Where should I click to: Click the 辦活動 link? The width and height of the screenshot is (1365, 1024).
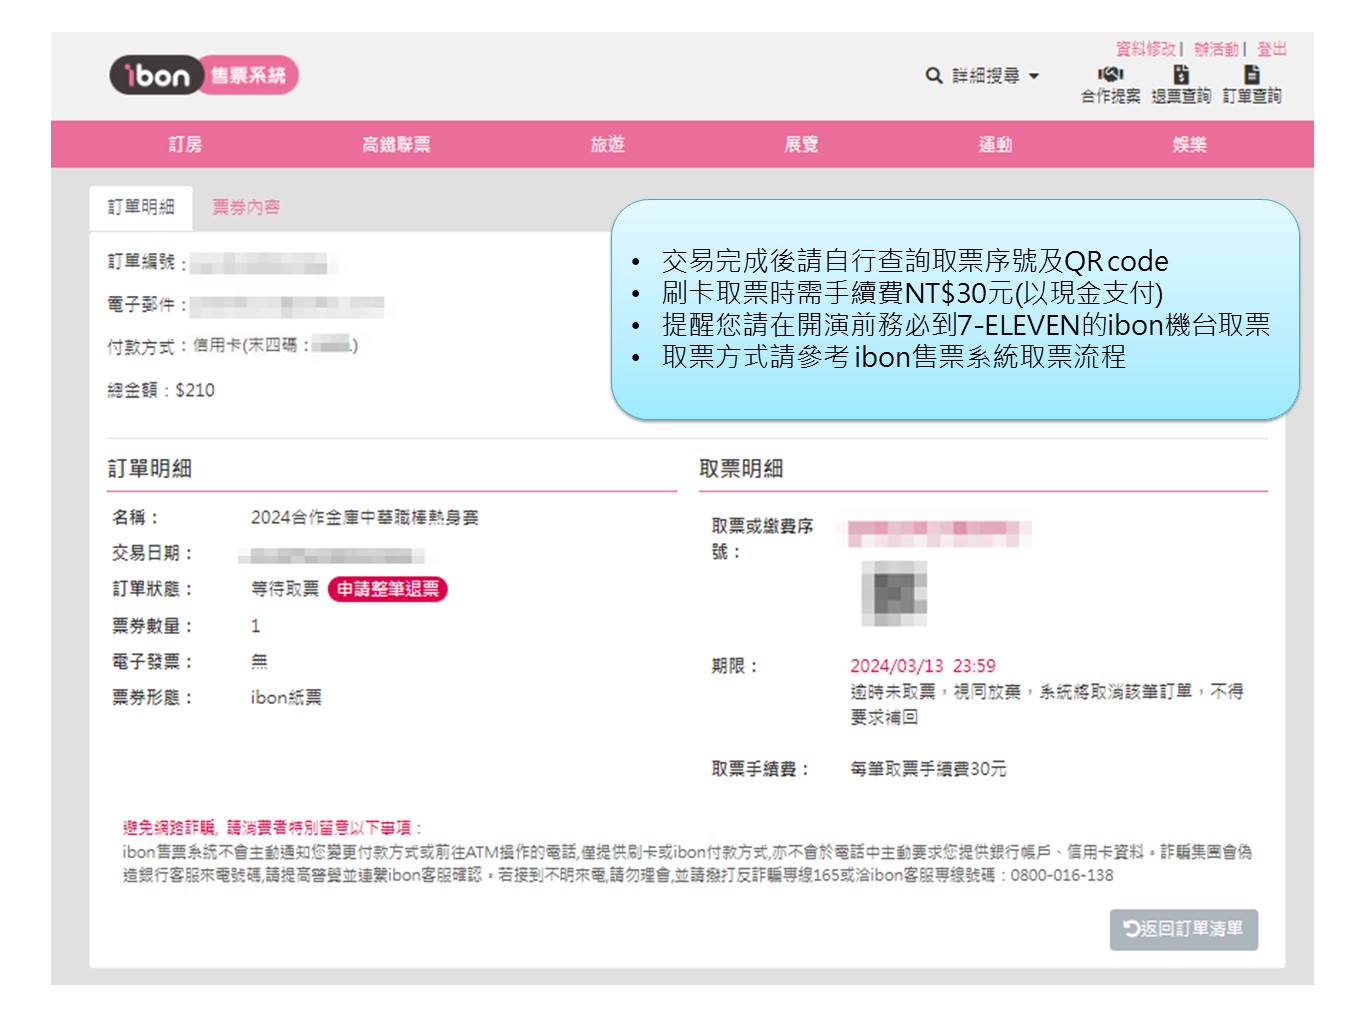point(1216,49)
